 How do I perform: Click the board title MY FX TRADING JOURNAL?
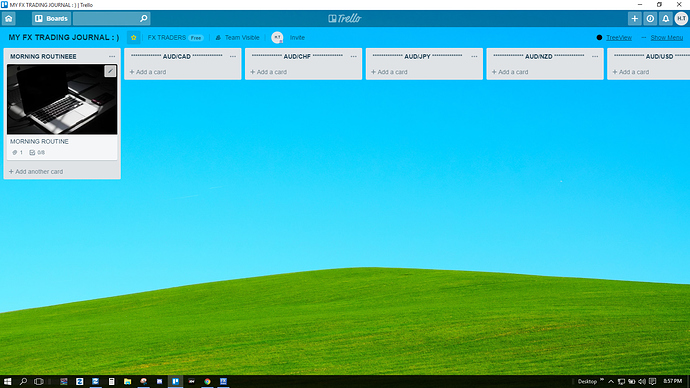[x=64, y=37]
